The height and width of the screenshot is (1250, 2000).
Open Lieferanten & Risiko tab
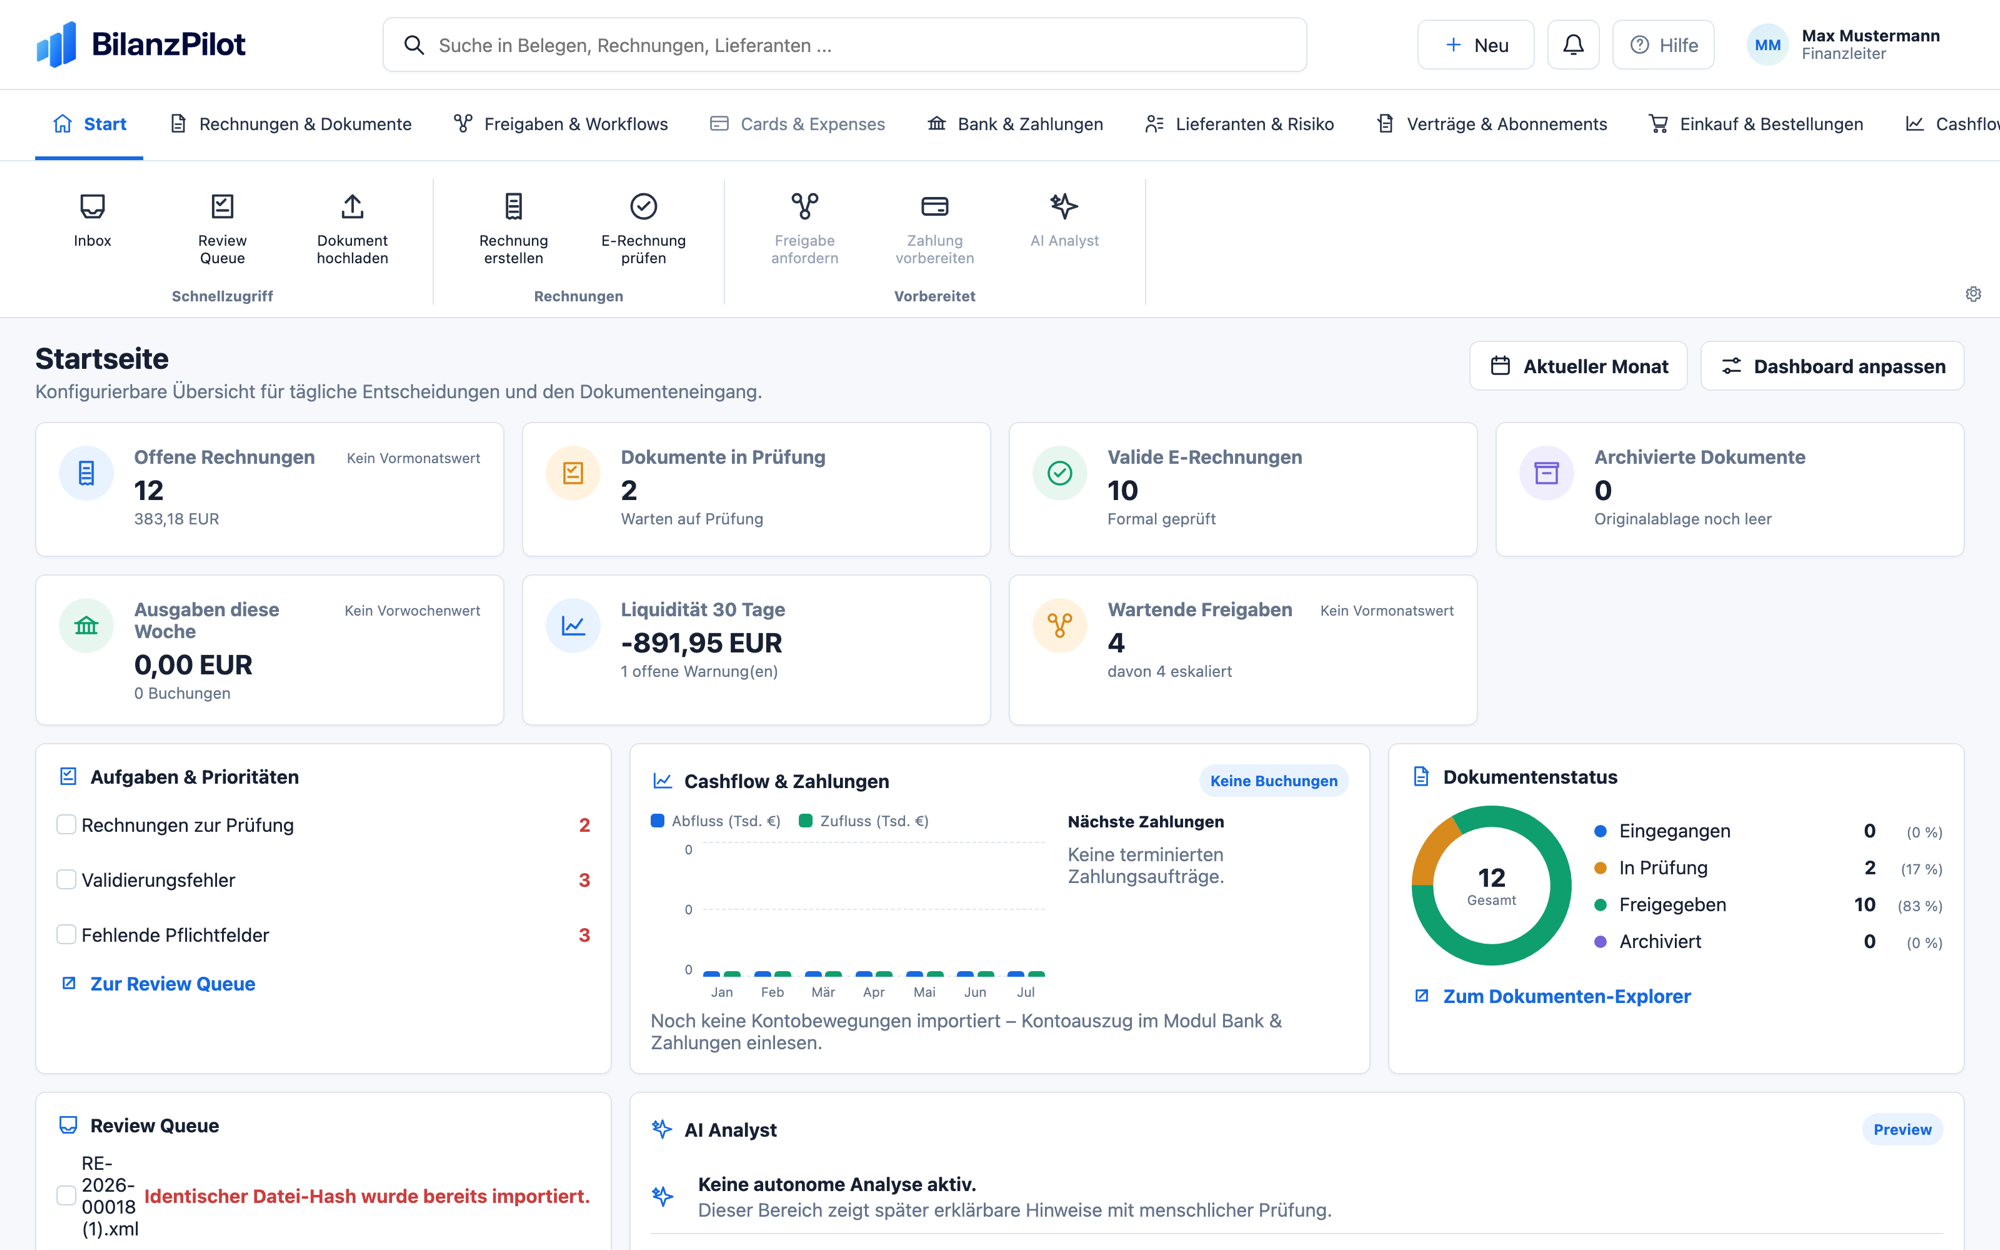(1239, 124)
